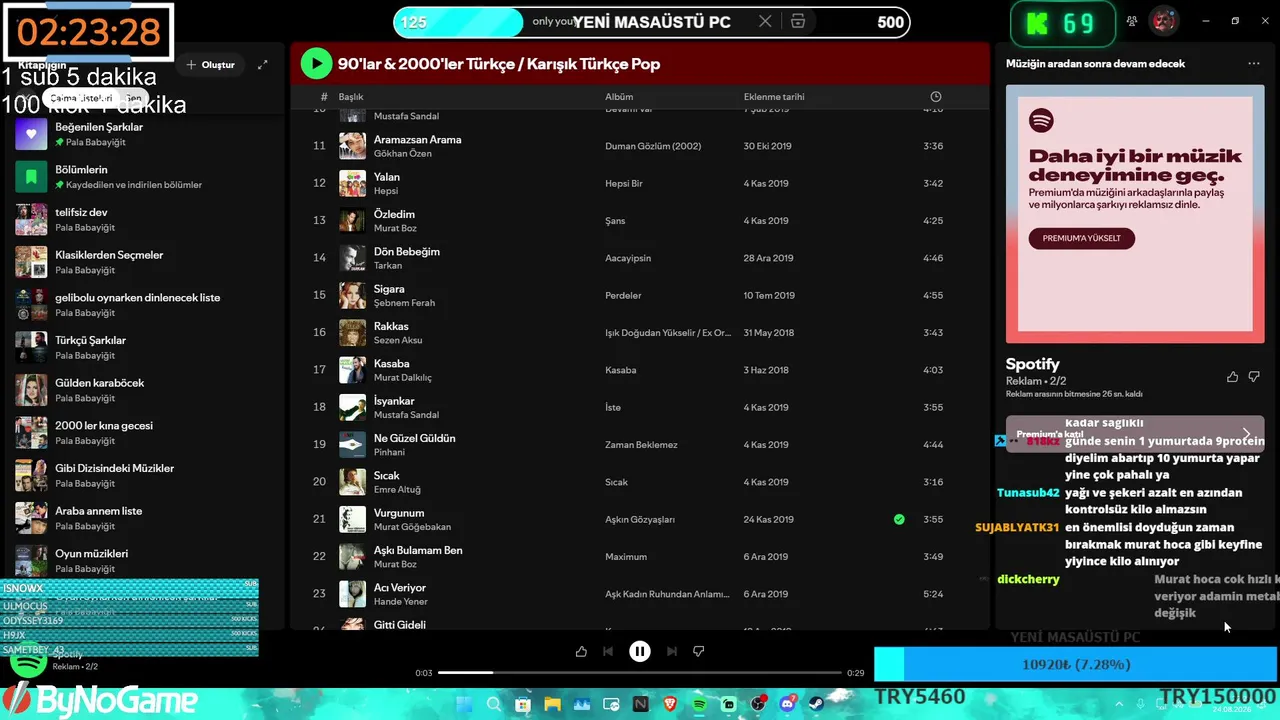Image resolution: width=1280 pixels, height=720 pixels.
Task: Open the user profile avatar menu
Action: coord(1163,21)
